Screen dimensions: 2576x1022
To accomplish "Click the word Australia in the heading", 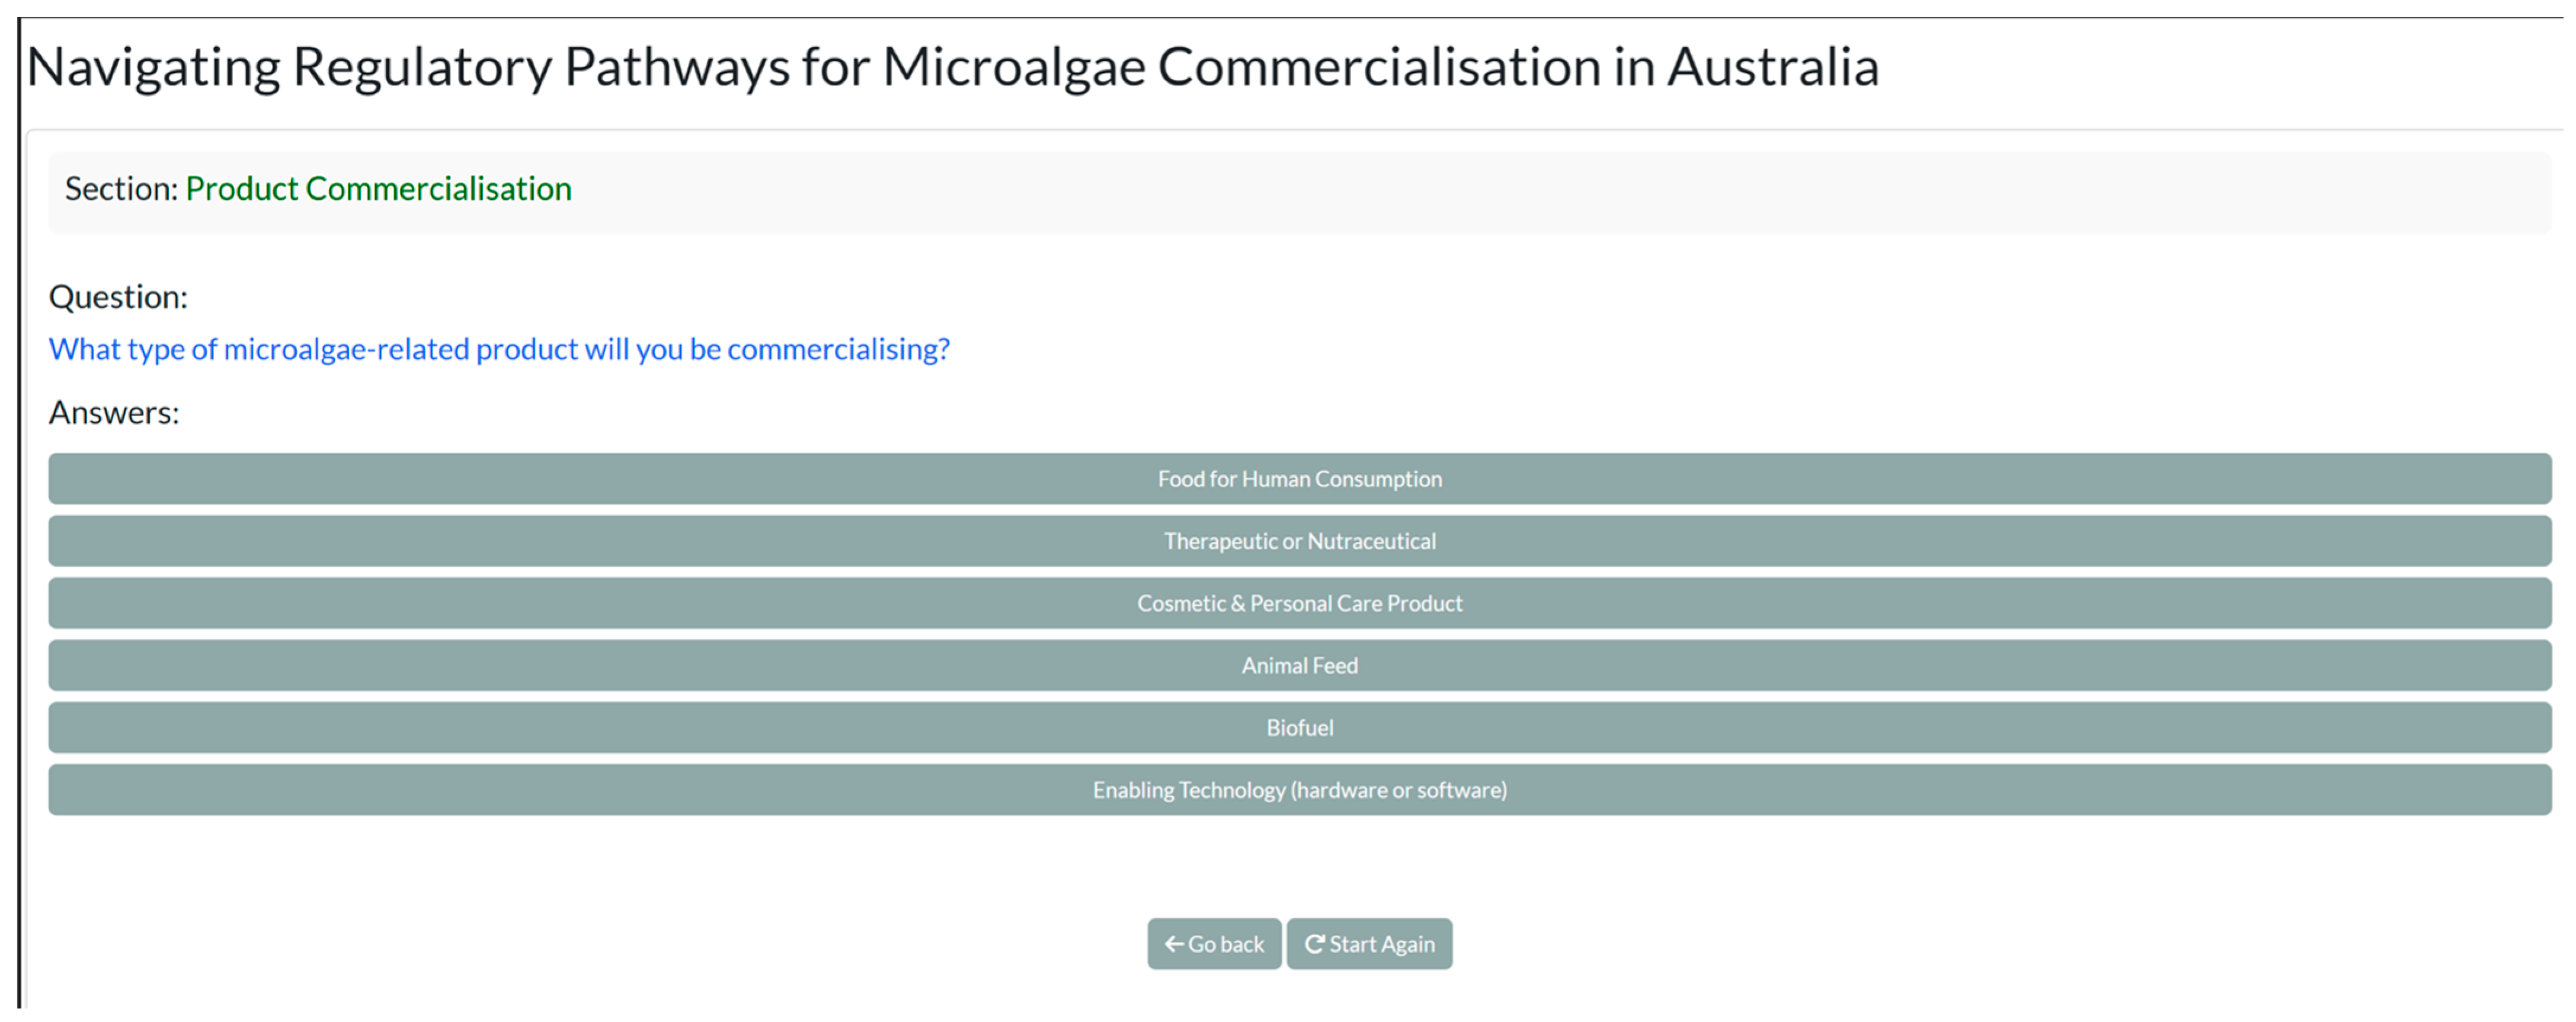I will coord(1772,67).
